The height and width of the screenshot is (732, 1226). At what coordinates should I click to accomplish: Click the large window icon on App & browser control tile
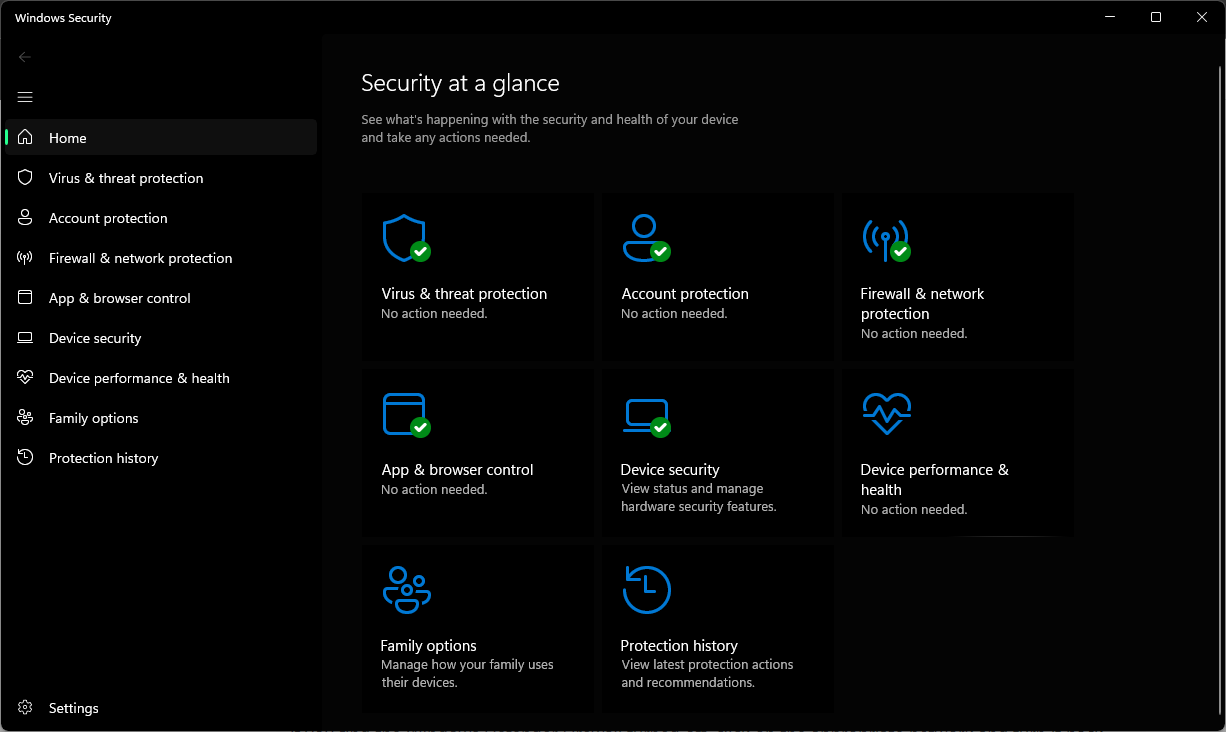click(404, 413)
